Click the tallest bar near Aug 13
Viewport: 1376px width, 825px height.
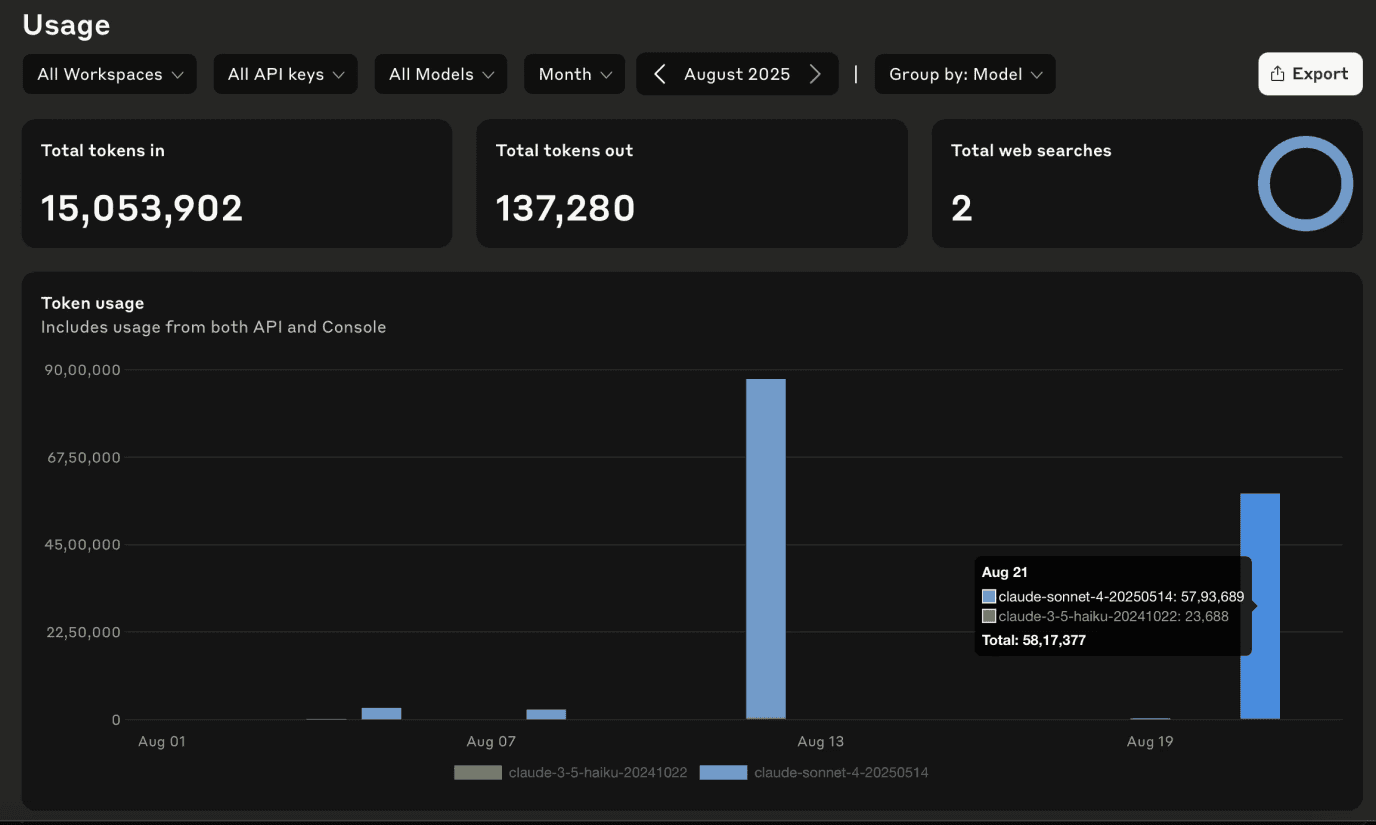(x=765, y=550)
